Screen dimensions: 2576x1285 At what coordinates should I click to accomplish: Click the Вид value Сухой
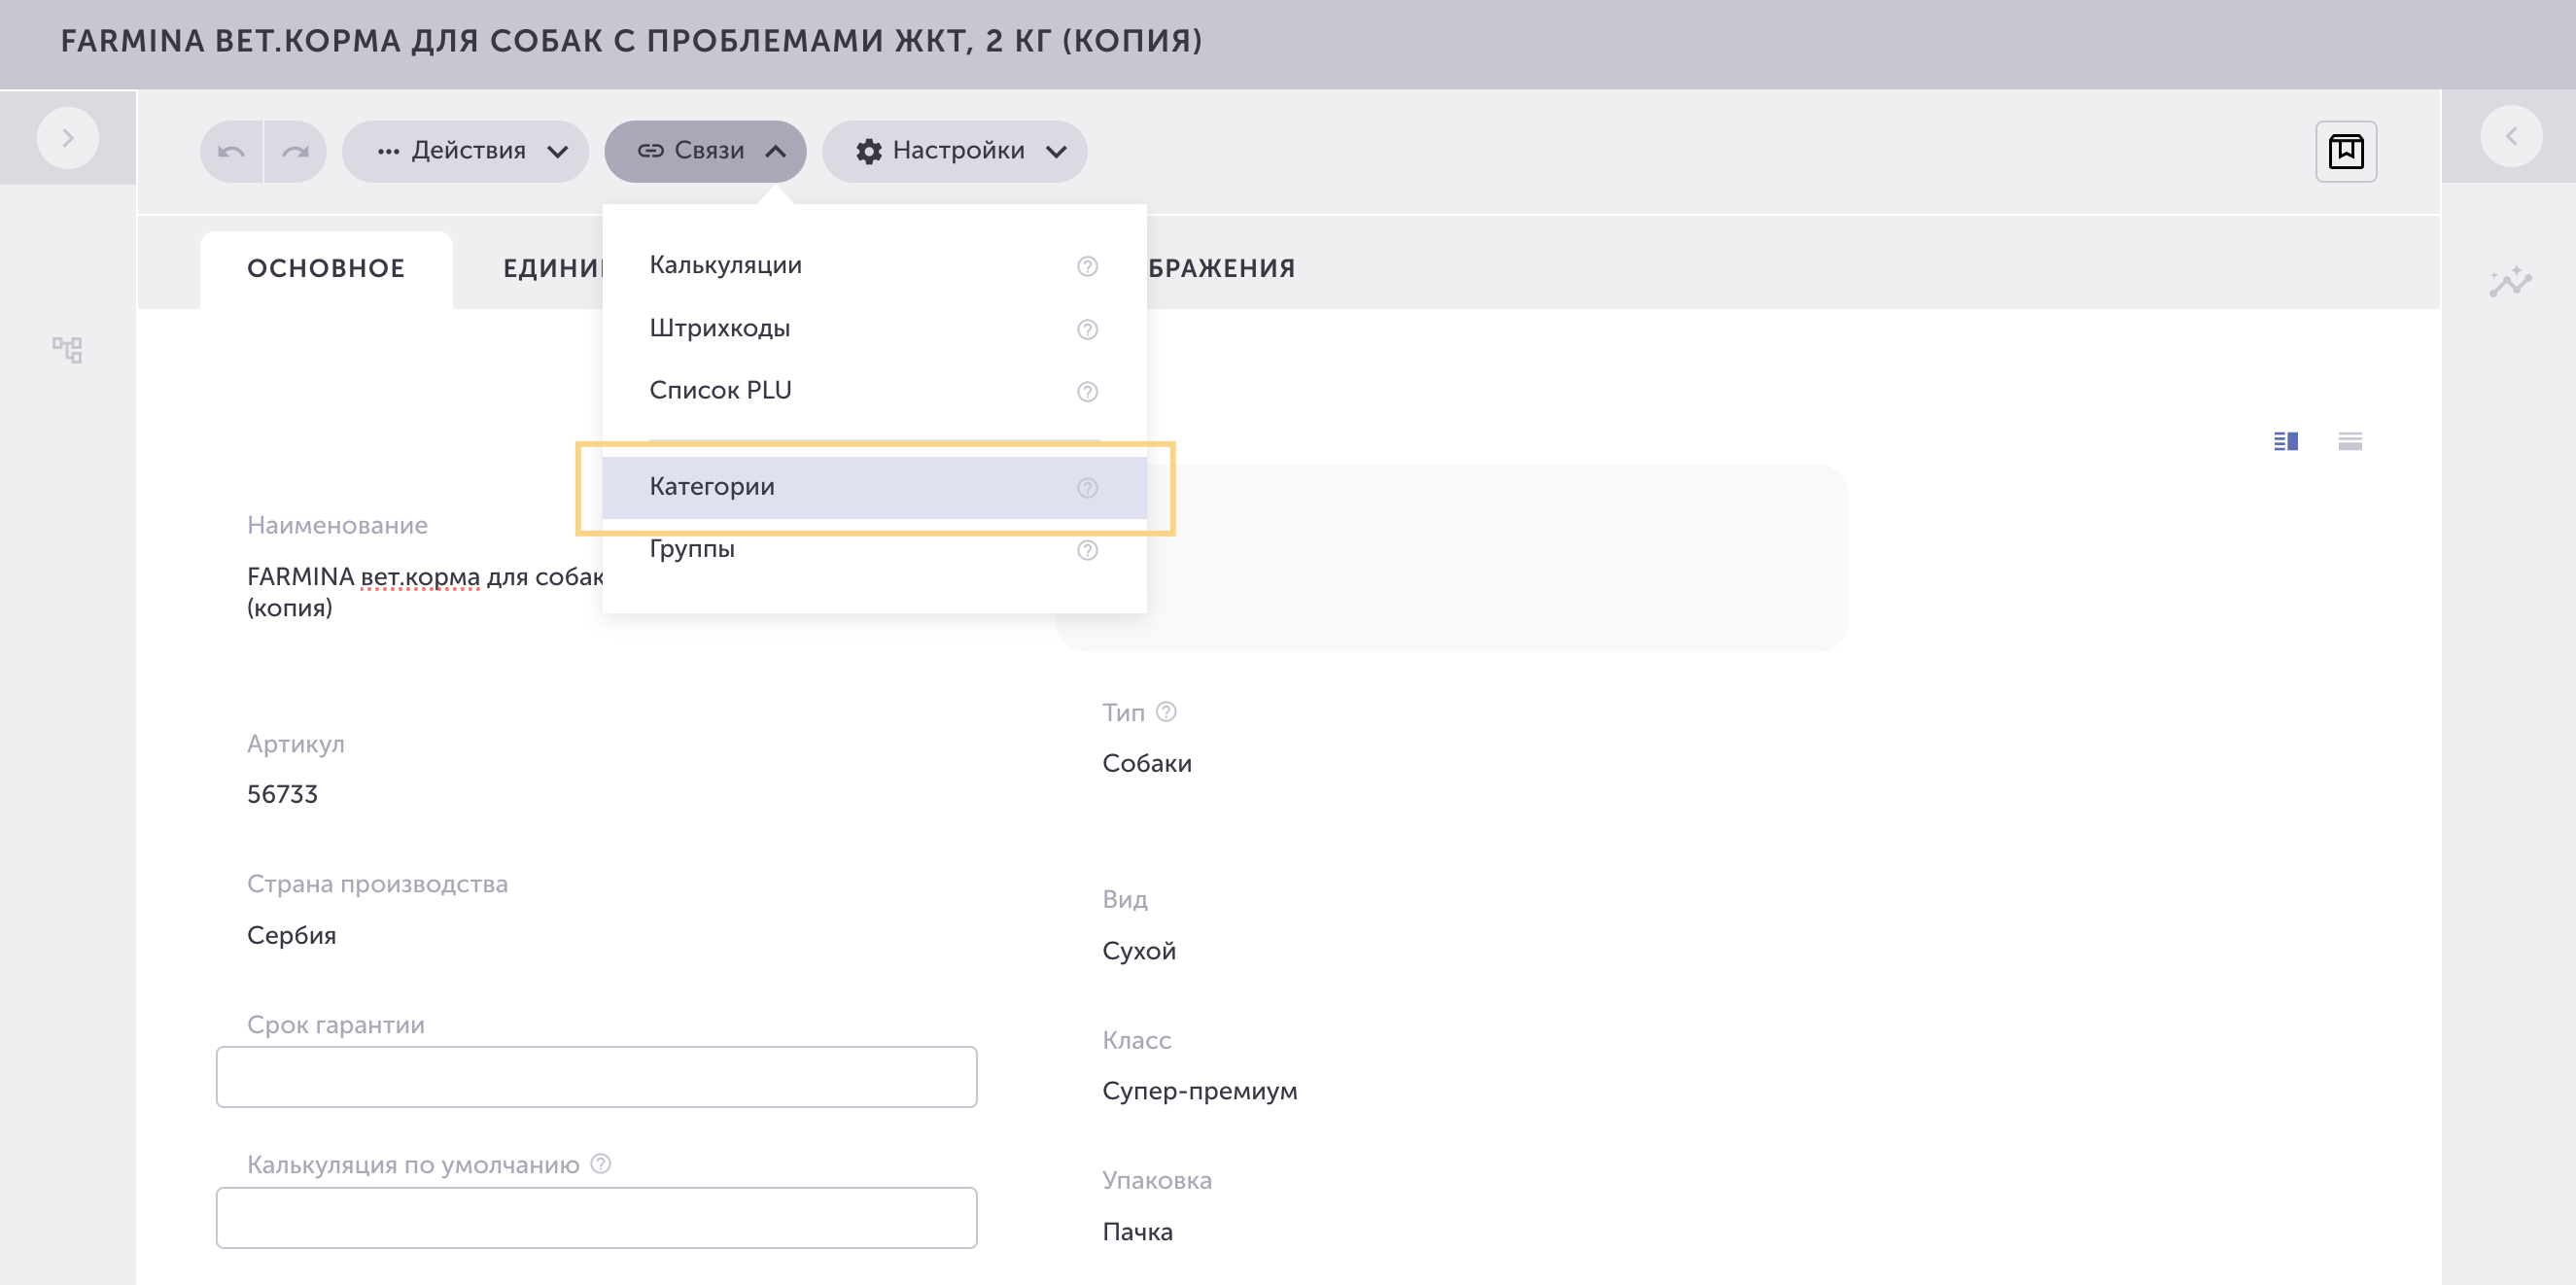click(x=1138, y=951)
